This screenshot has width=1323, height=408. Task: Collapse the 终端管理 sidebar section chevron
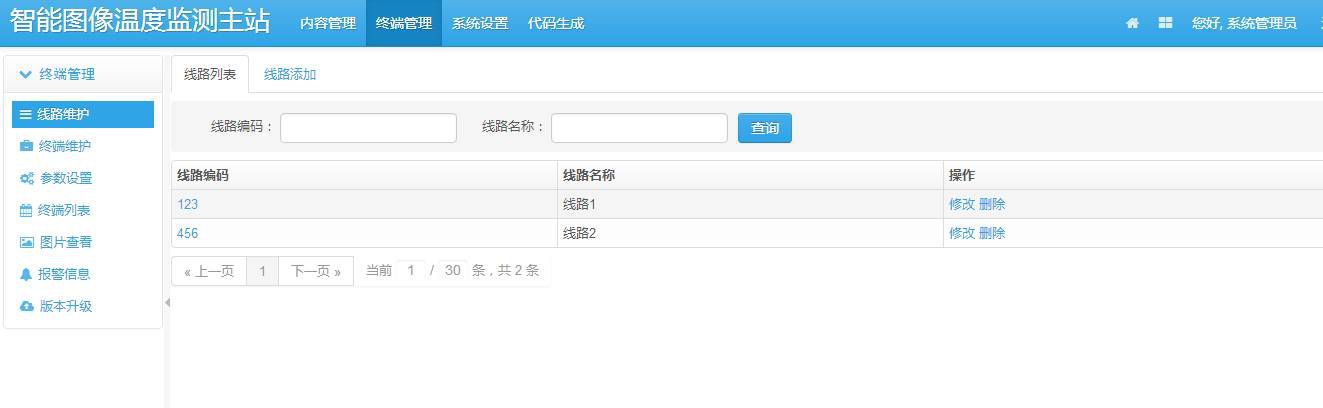(25, 74)
